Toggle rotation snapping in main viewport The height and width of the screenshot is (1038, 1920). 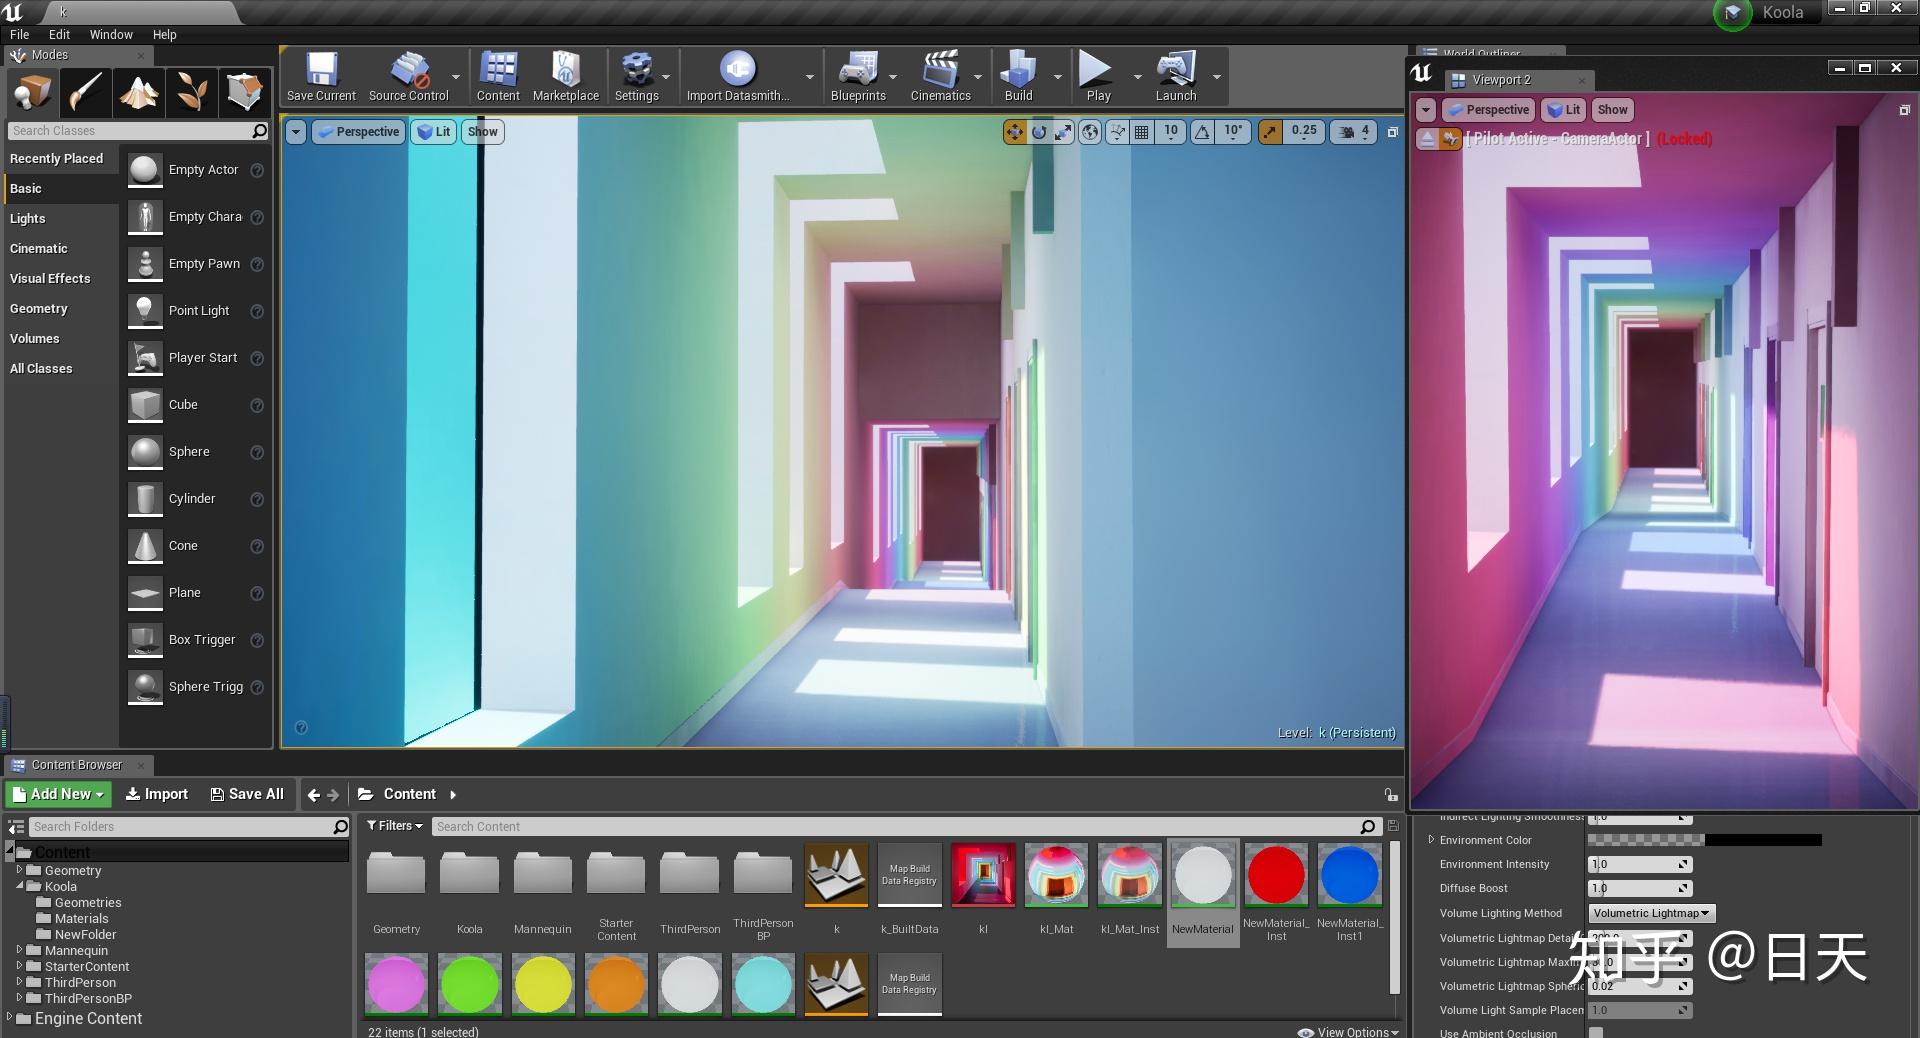point(1202,132)
